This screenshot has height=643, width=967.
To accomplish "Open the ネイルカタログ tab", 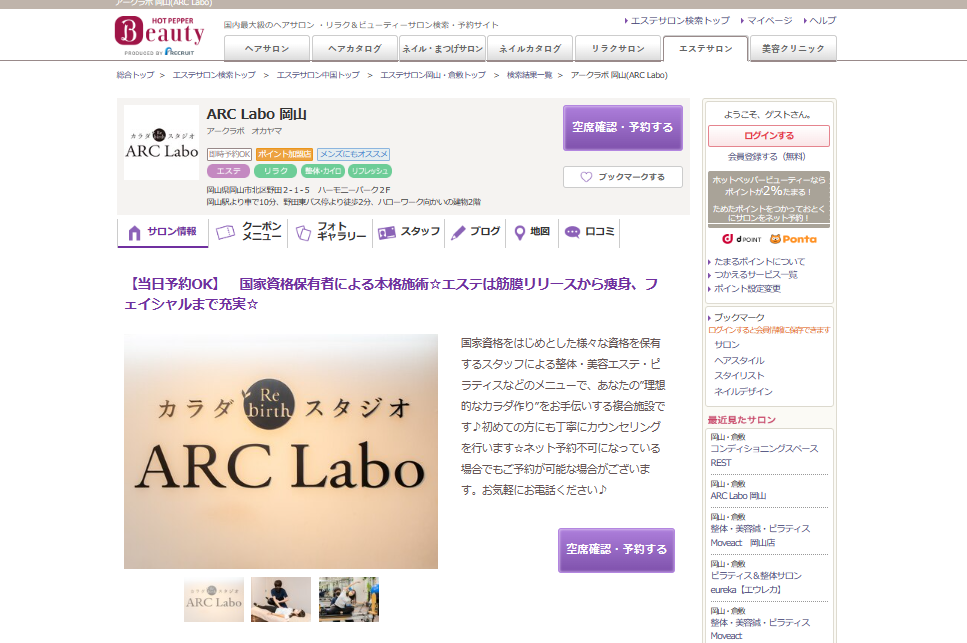I will (x=530, y=49).
